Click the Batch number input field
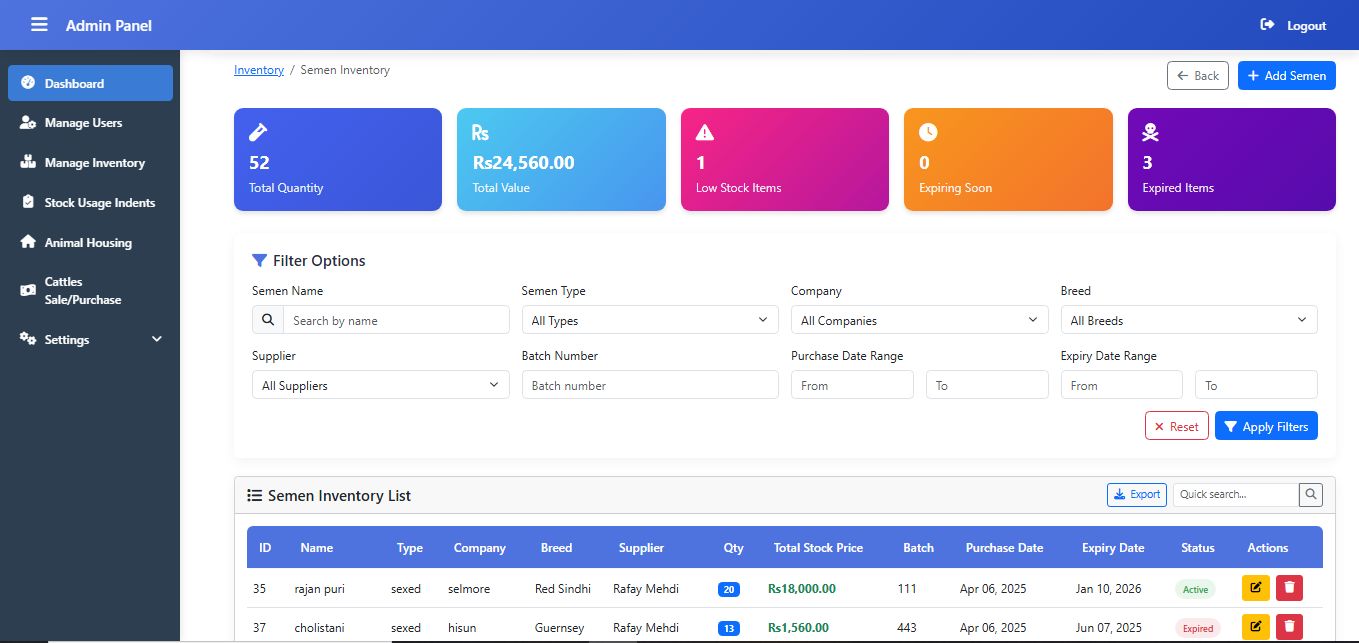1359x643 pixels. (x=649, y=385)
